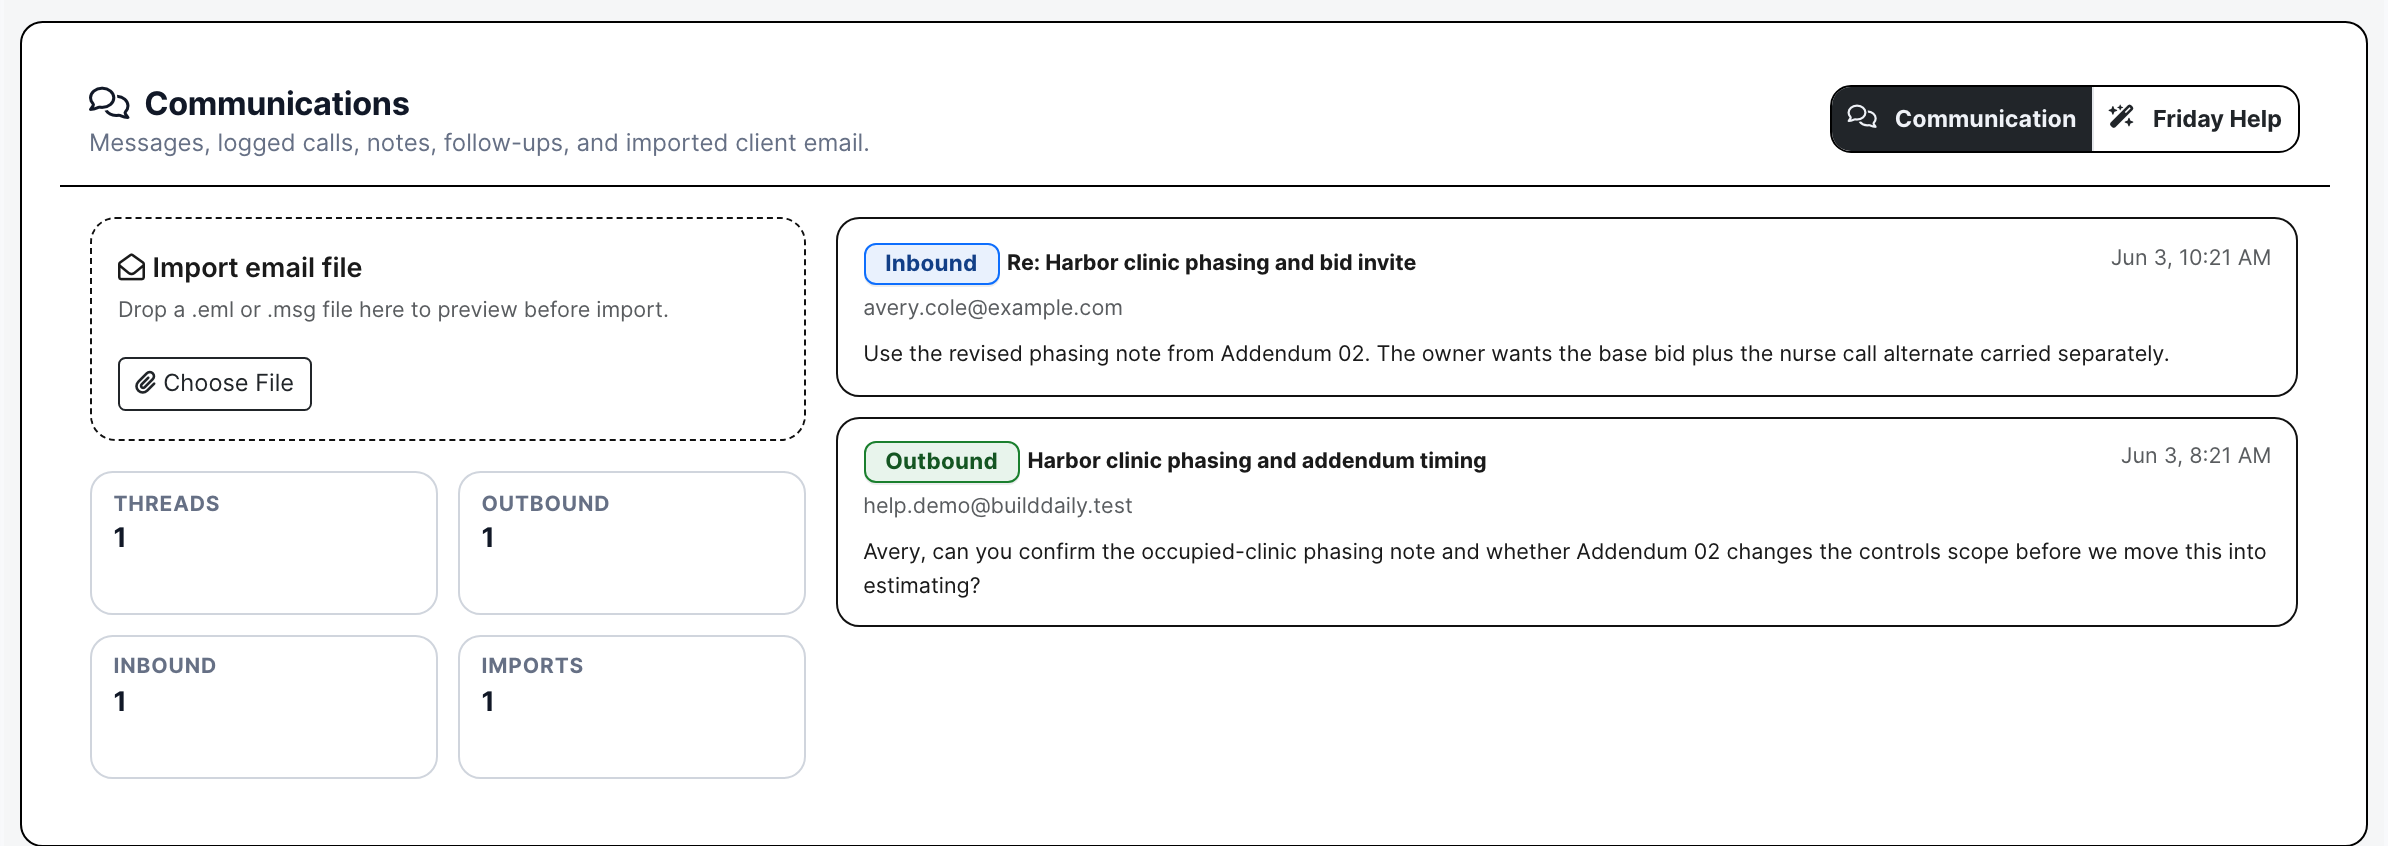Click timestamp Jun 3, 8:21 AM
The image size is (2388, 846).
(2196, 456)
